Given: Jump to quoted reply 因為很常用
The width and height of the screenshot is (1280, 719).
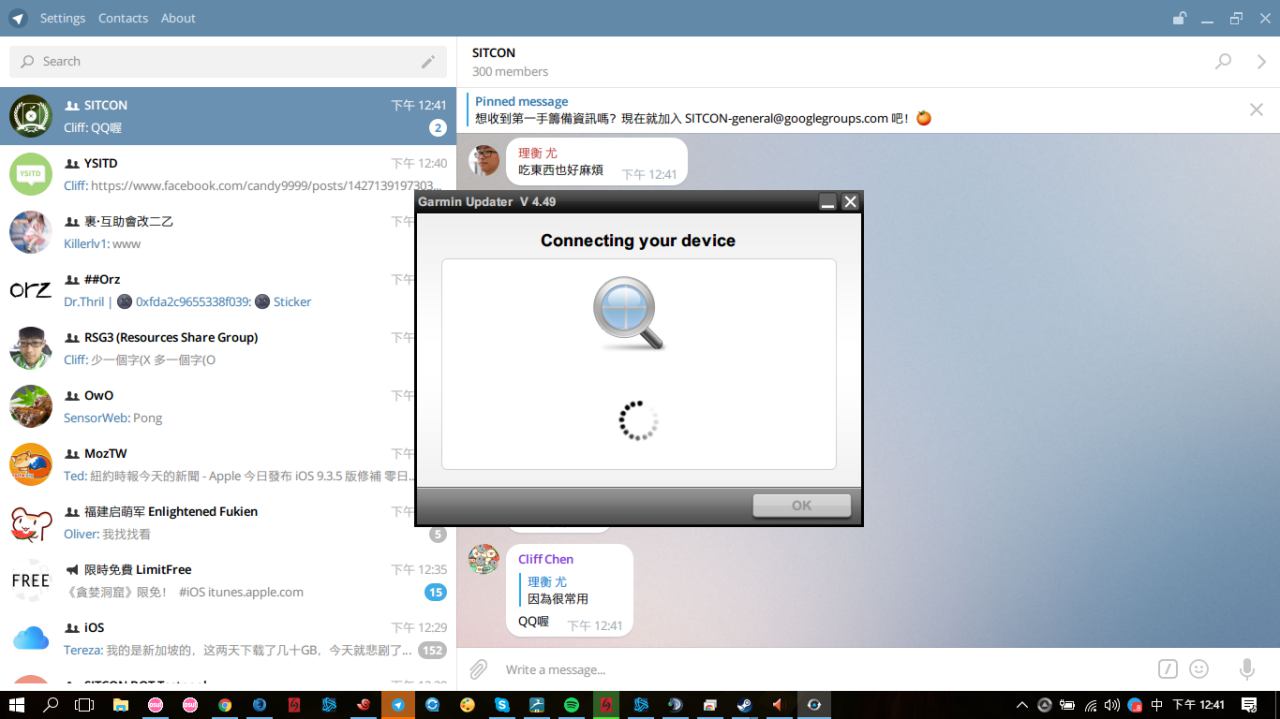Looking at the screenshot, I should (558, 590).
